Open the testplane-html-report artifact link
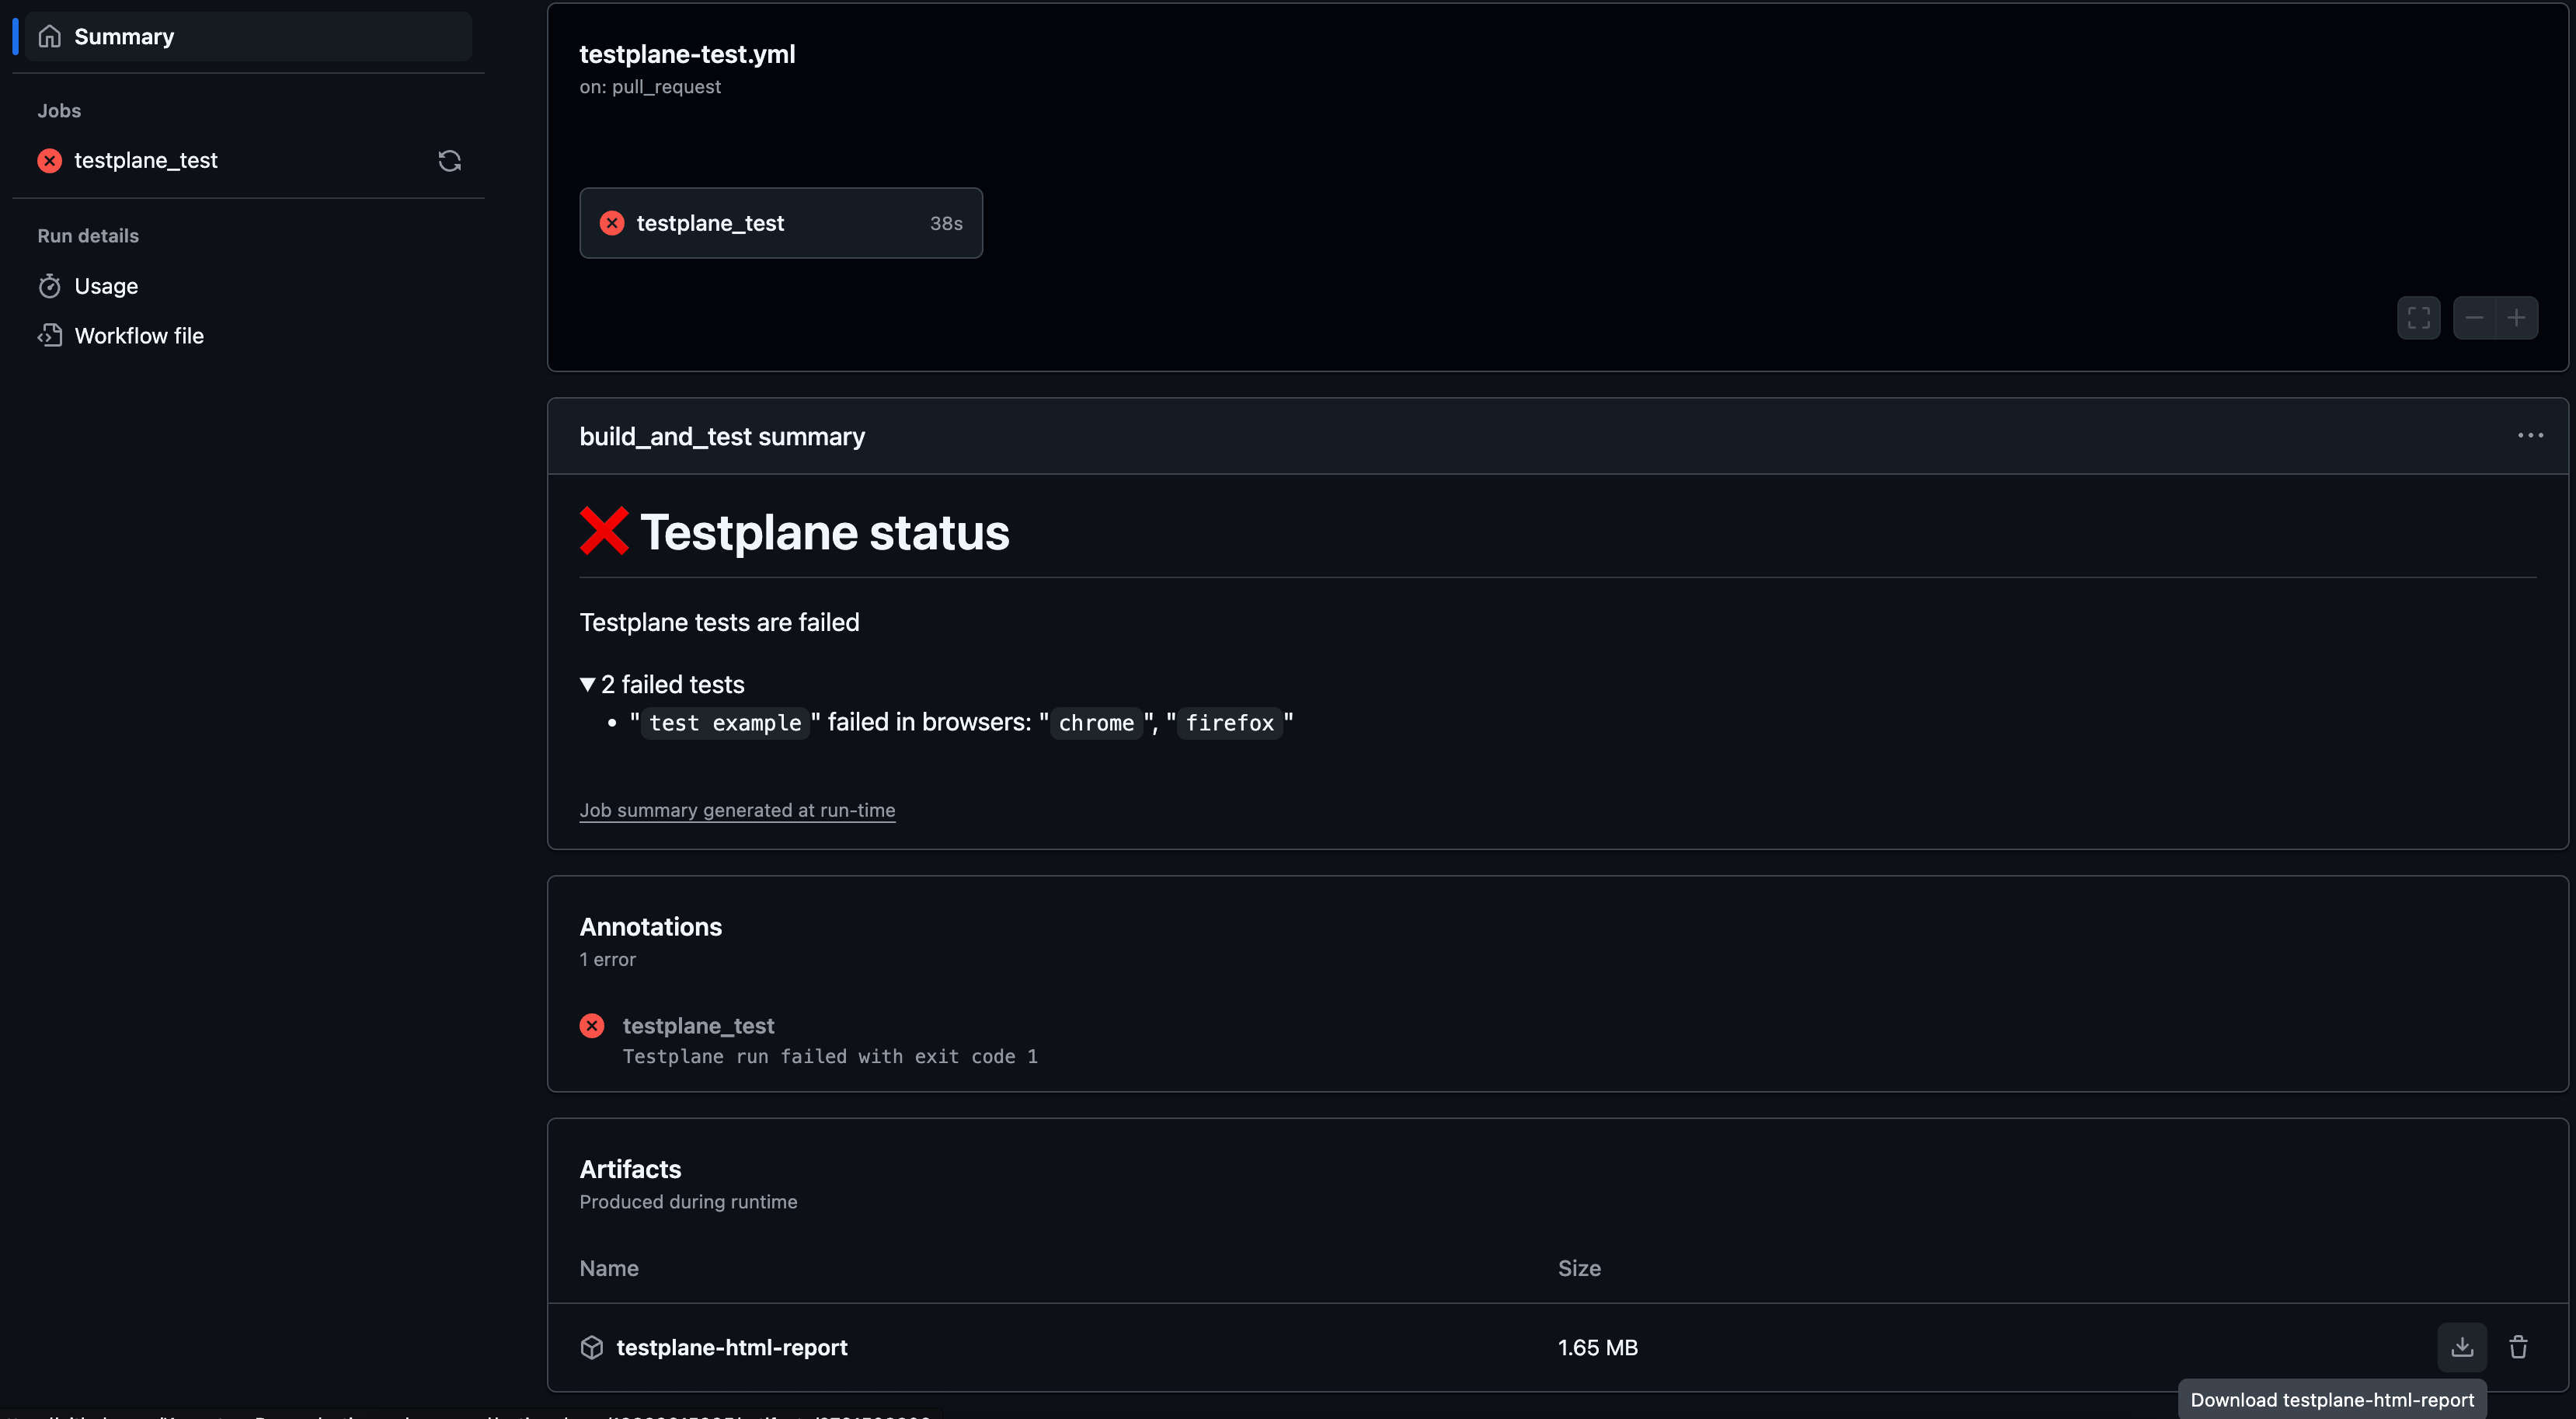 point(731,1347)
